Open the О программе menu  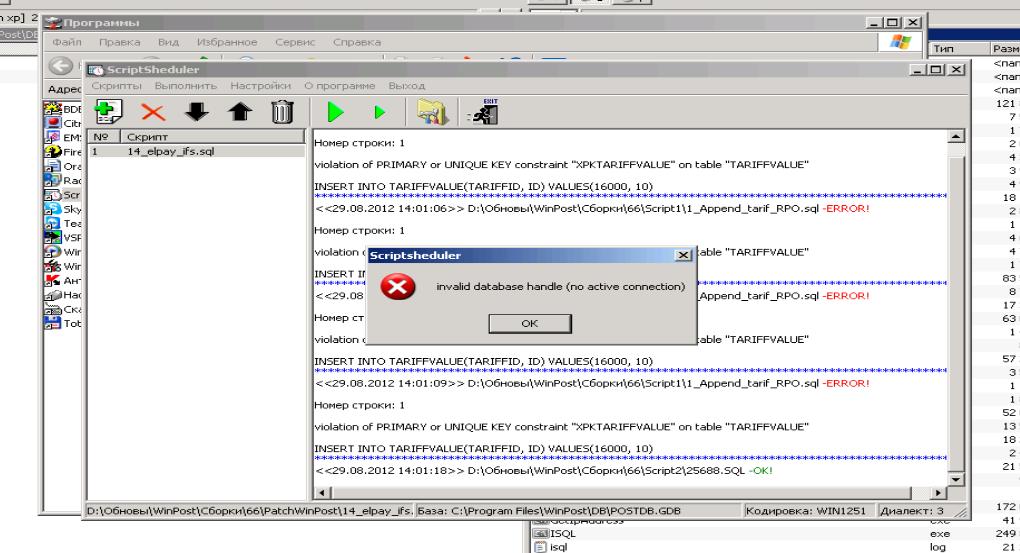tap(340, 86)
